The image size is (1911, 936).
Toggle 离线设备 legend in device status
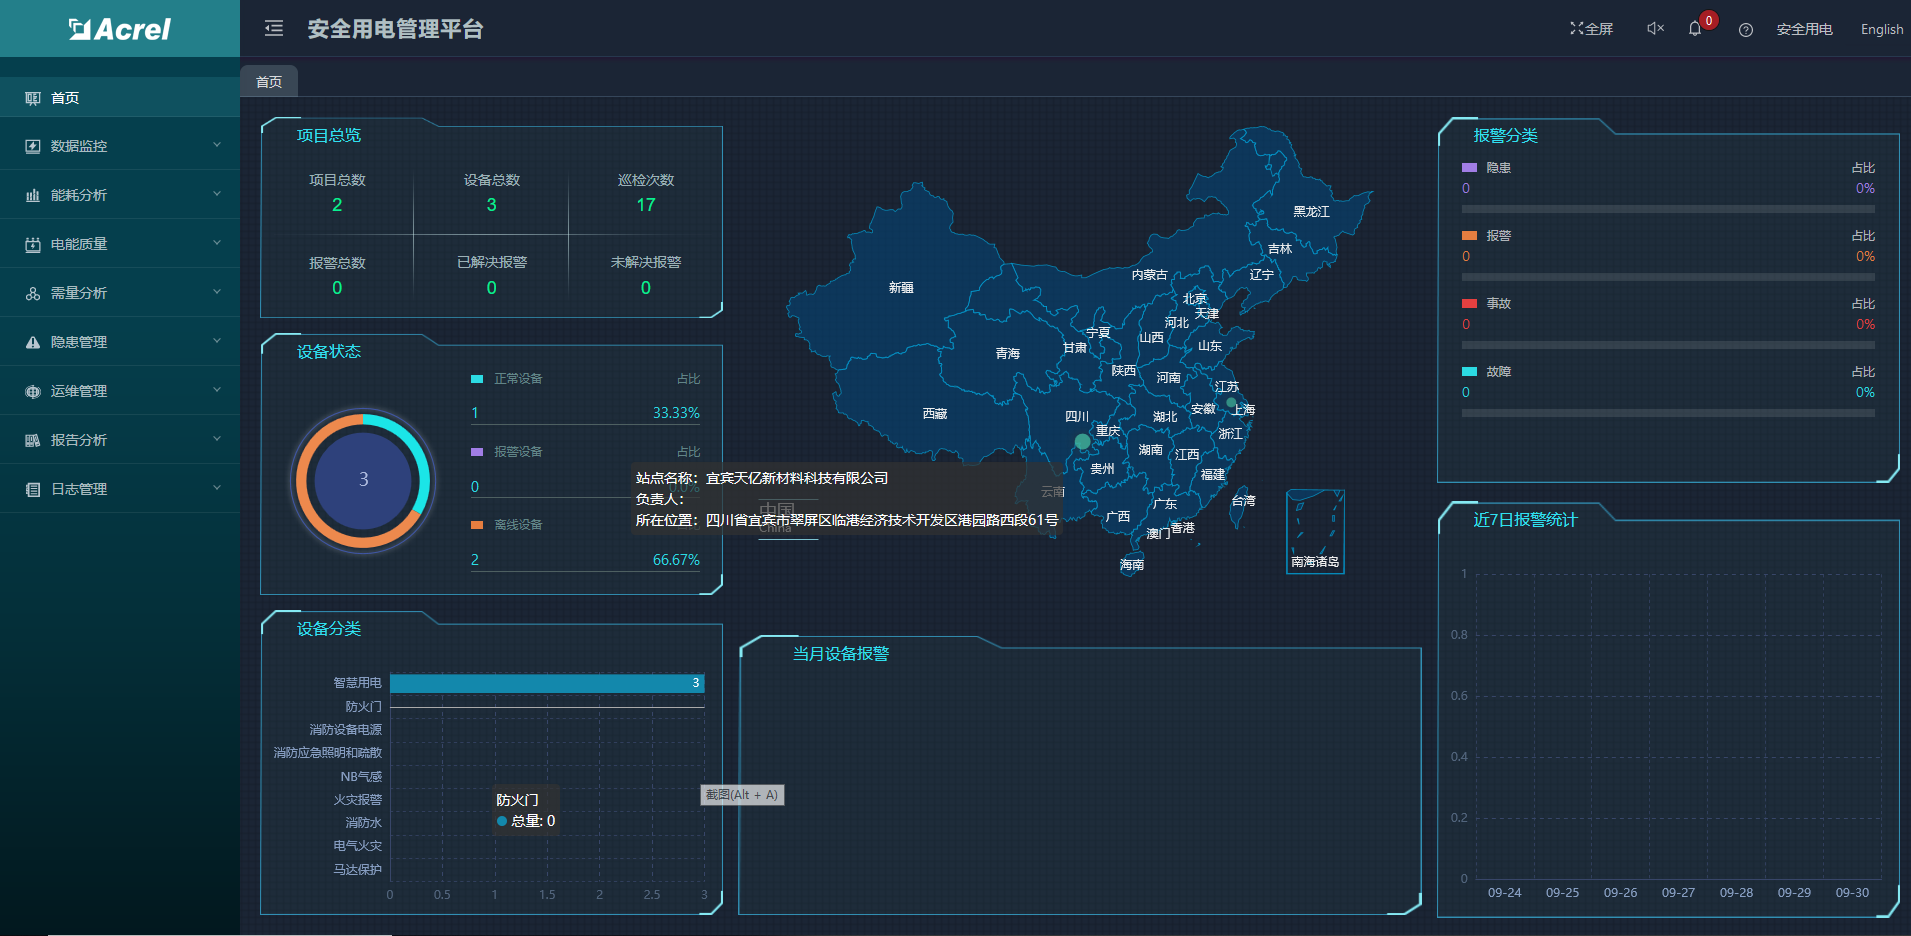click(x=508, y=525)
